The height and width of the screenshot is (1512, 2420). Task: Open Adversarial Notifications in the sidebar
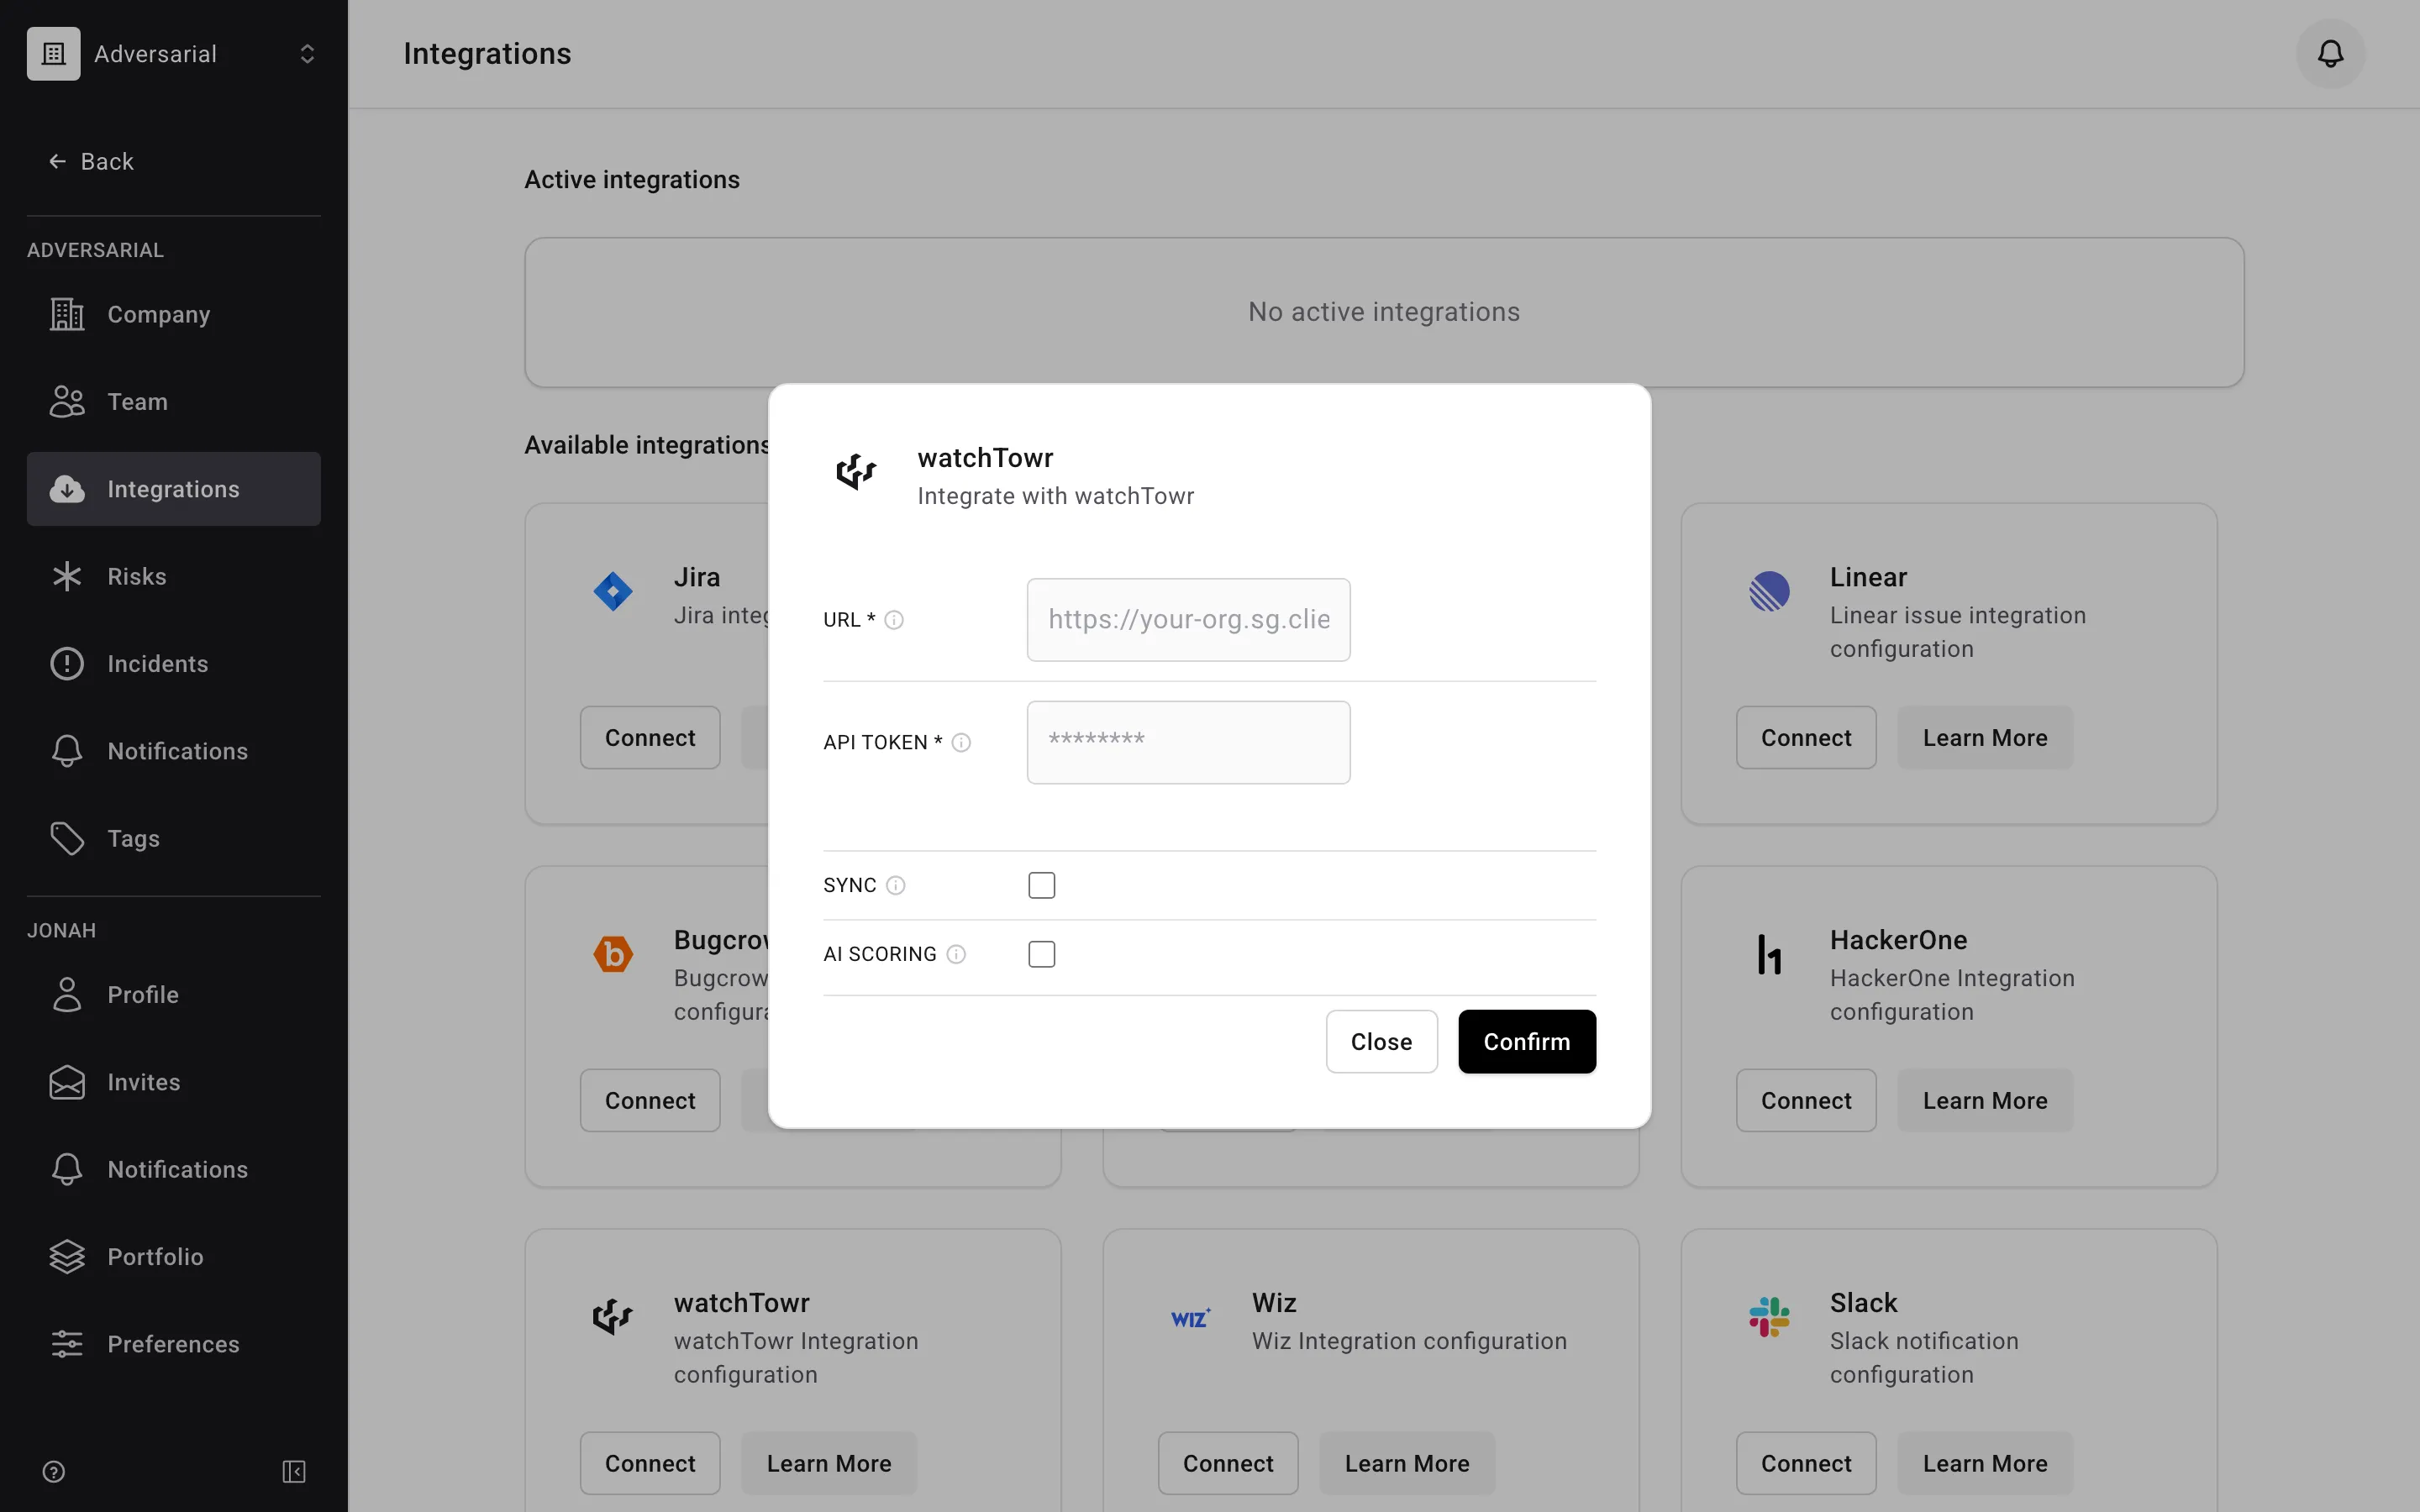tap(174, 751)
